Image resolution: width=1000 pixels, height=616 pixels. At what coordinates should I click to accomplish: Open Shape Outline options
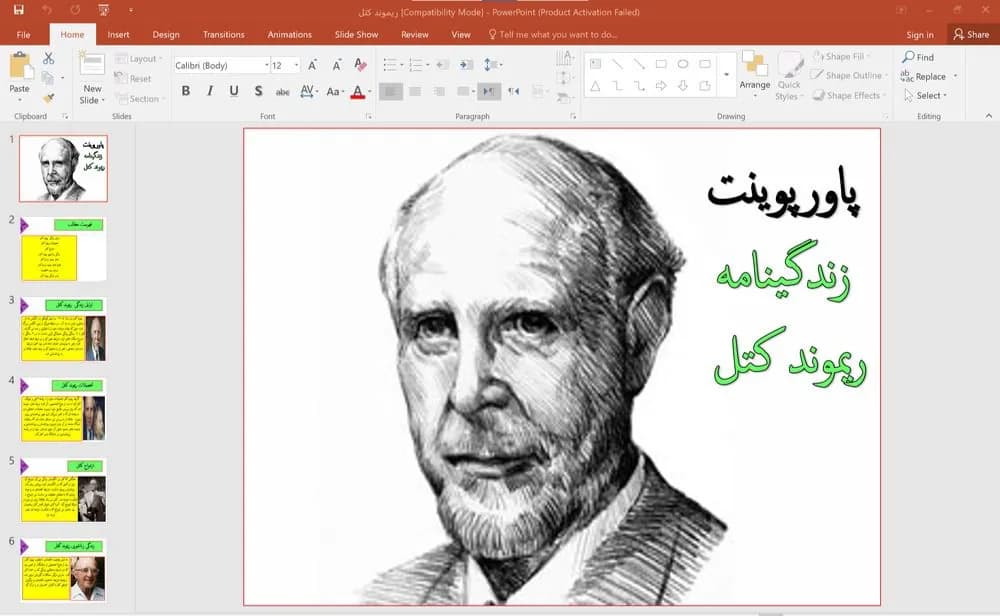[x=849, y=75]
